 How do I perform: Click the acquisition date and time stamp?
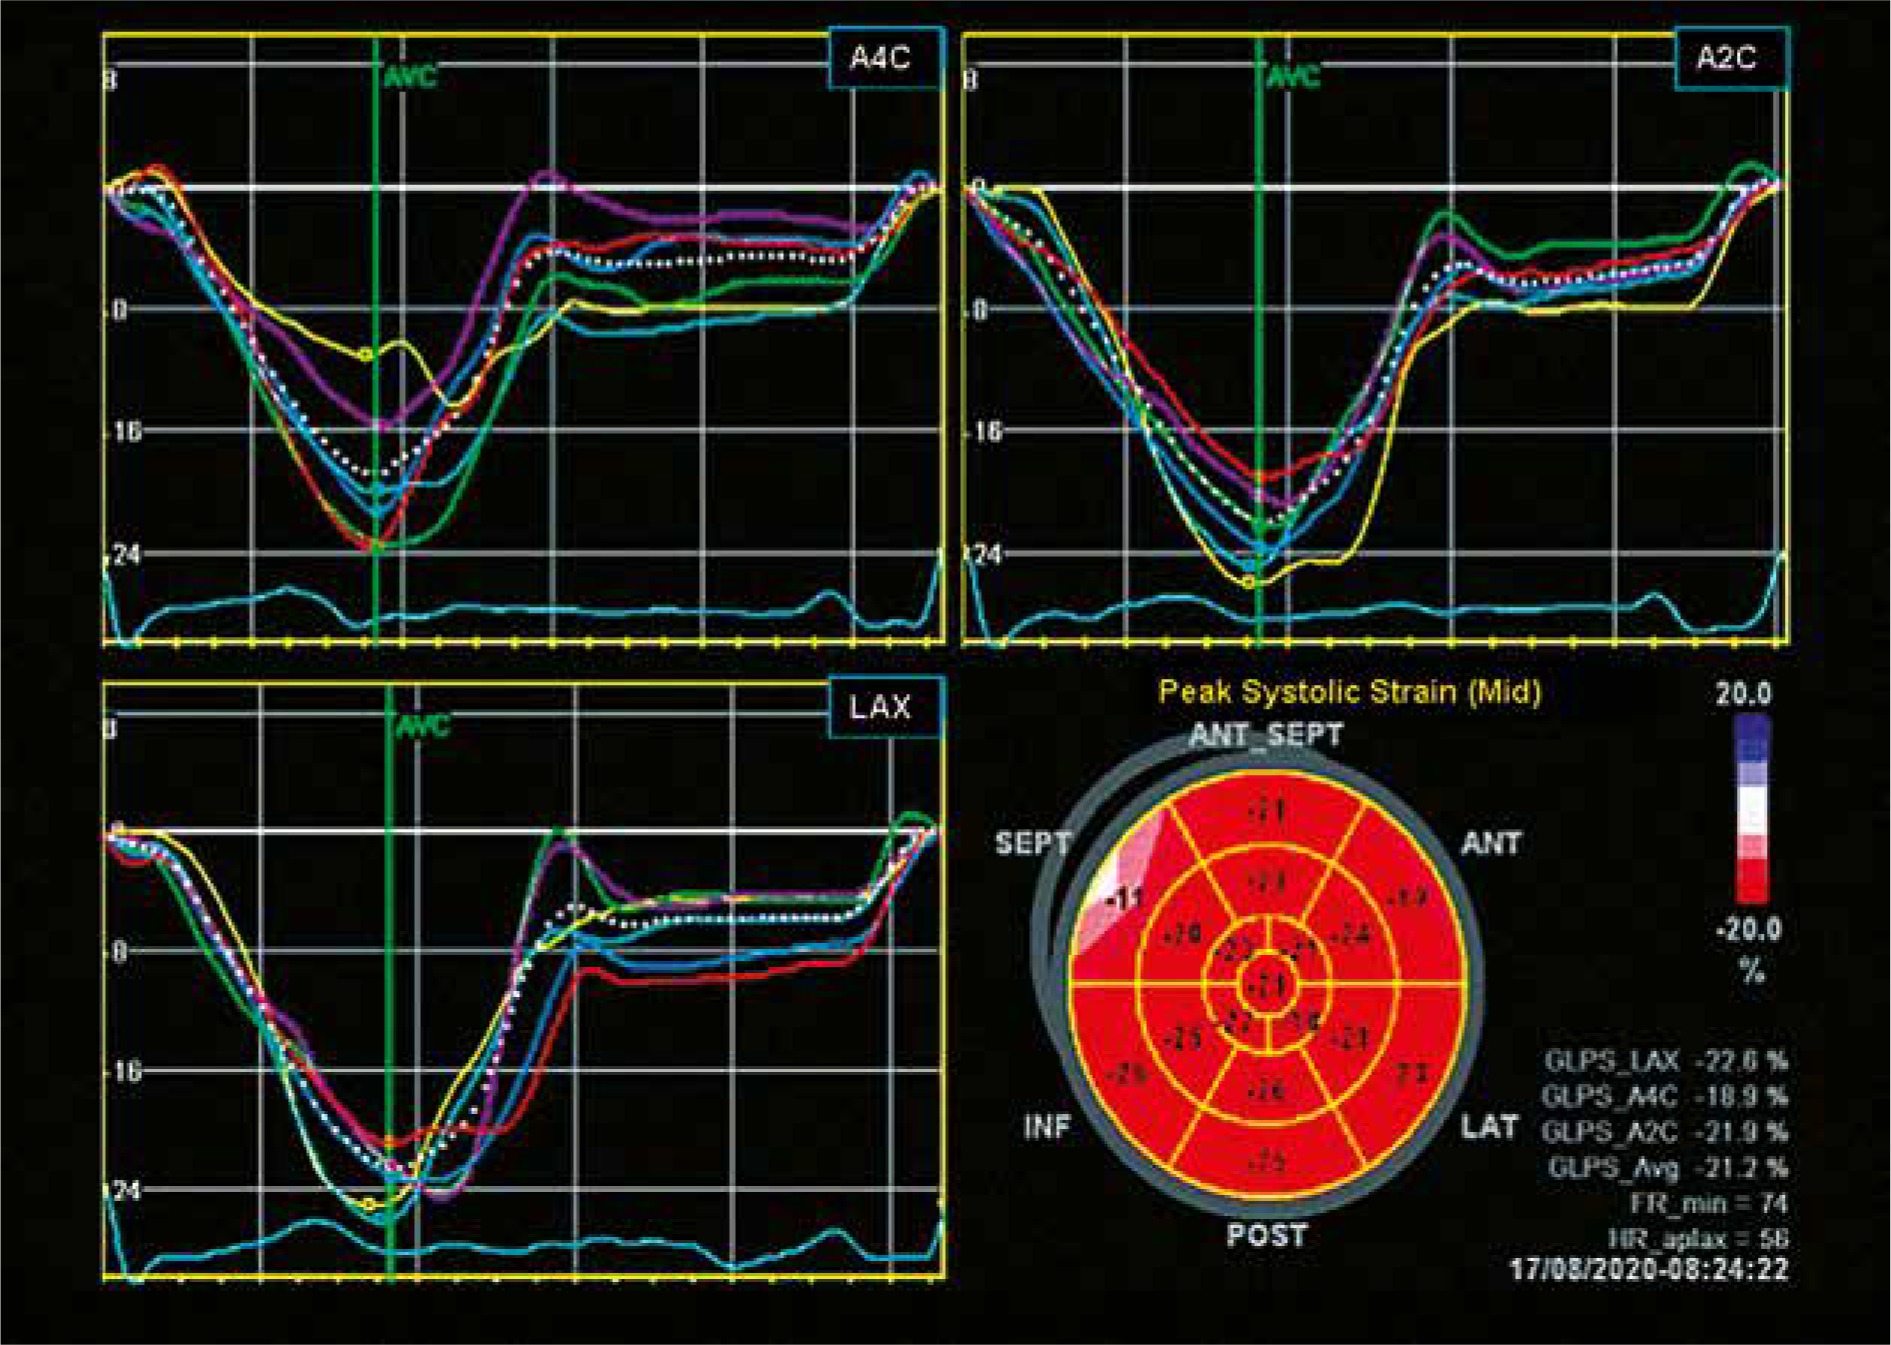1648,1270
